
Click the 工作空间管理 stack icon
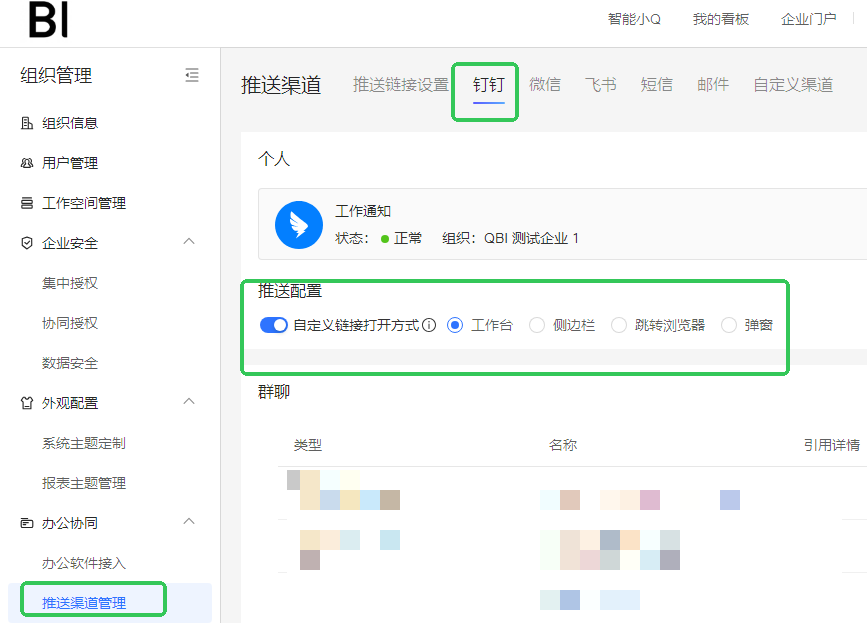[27, 203]
